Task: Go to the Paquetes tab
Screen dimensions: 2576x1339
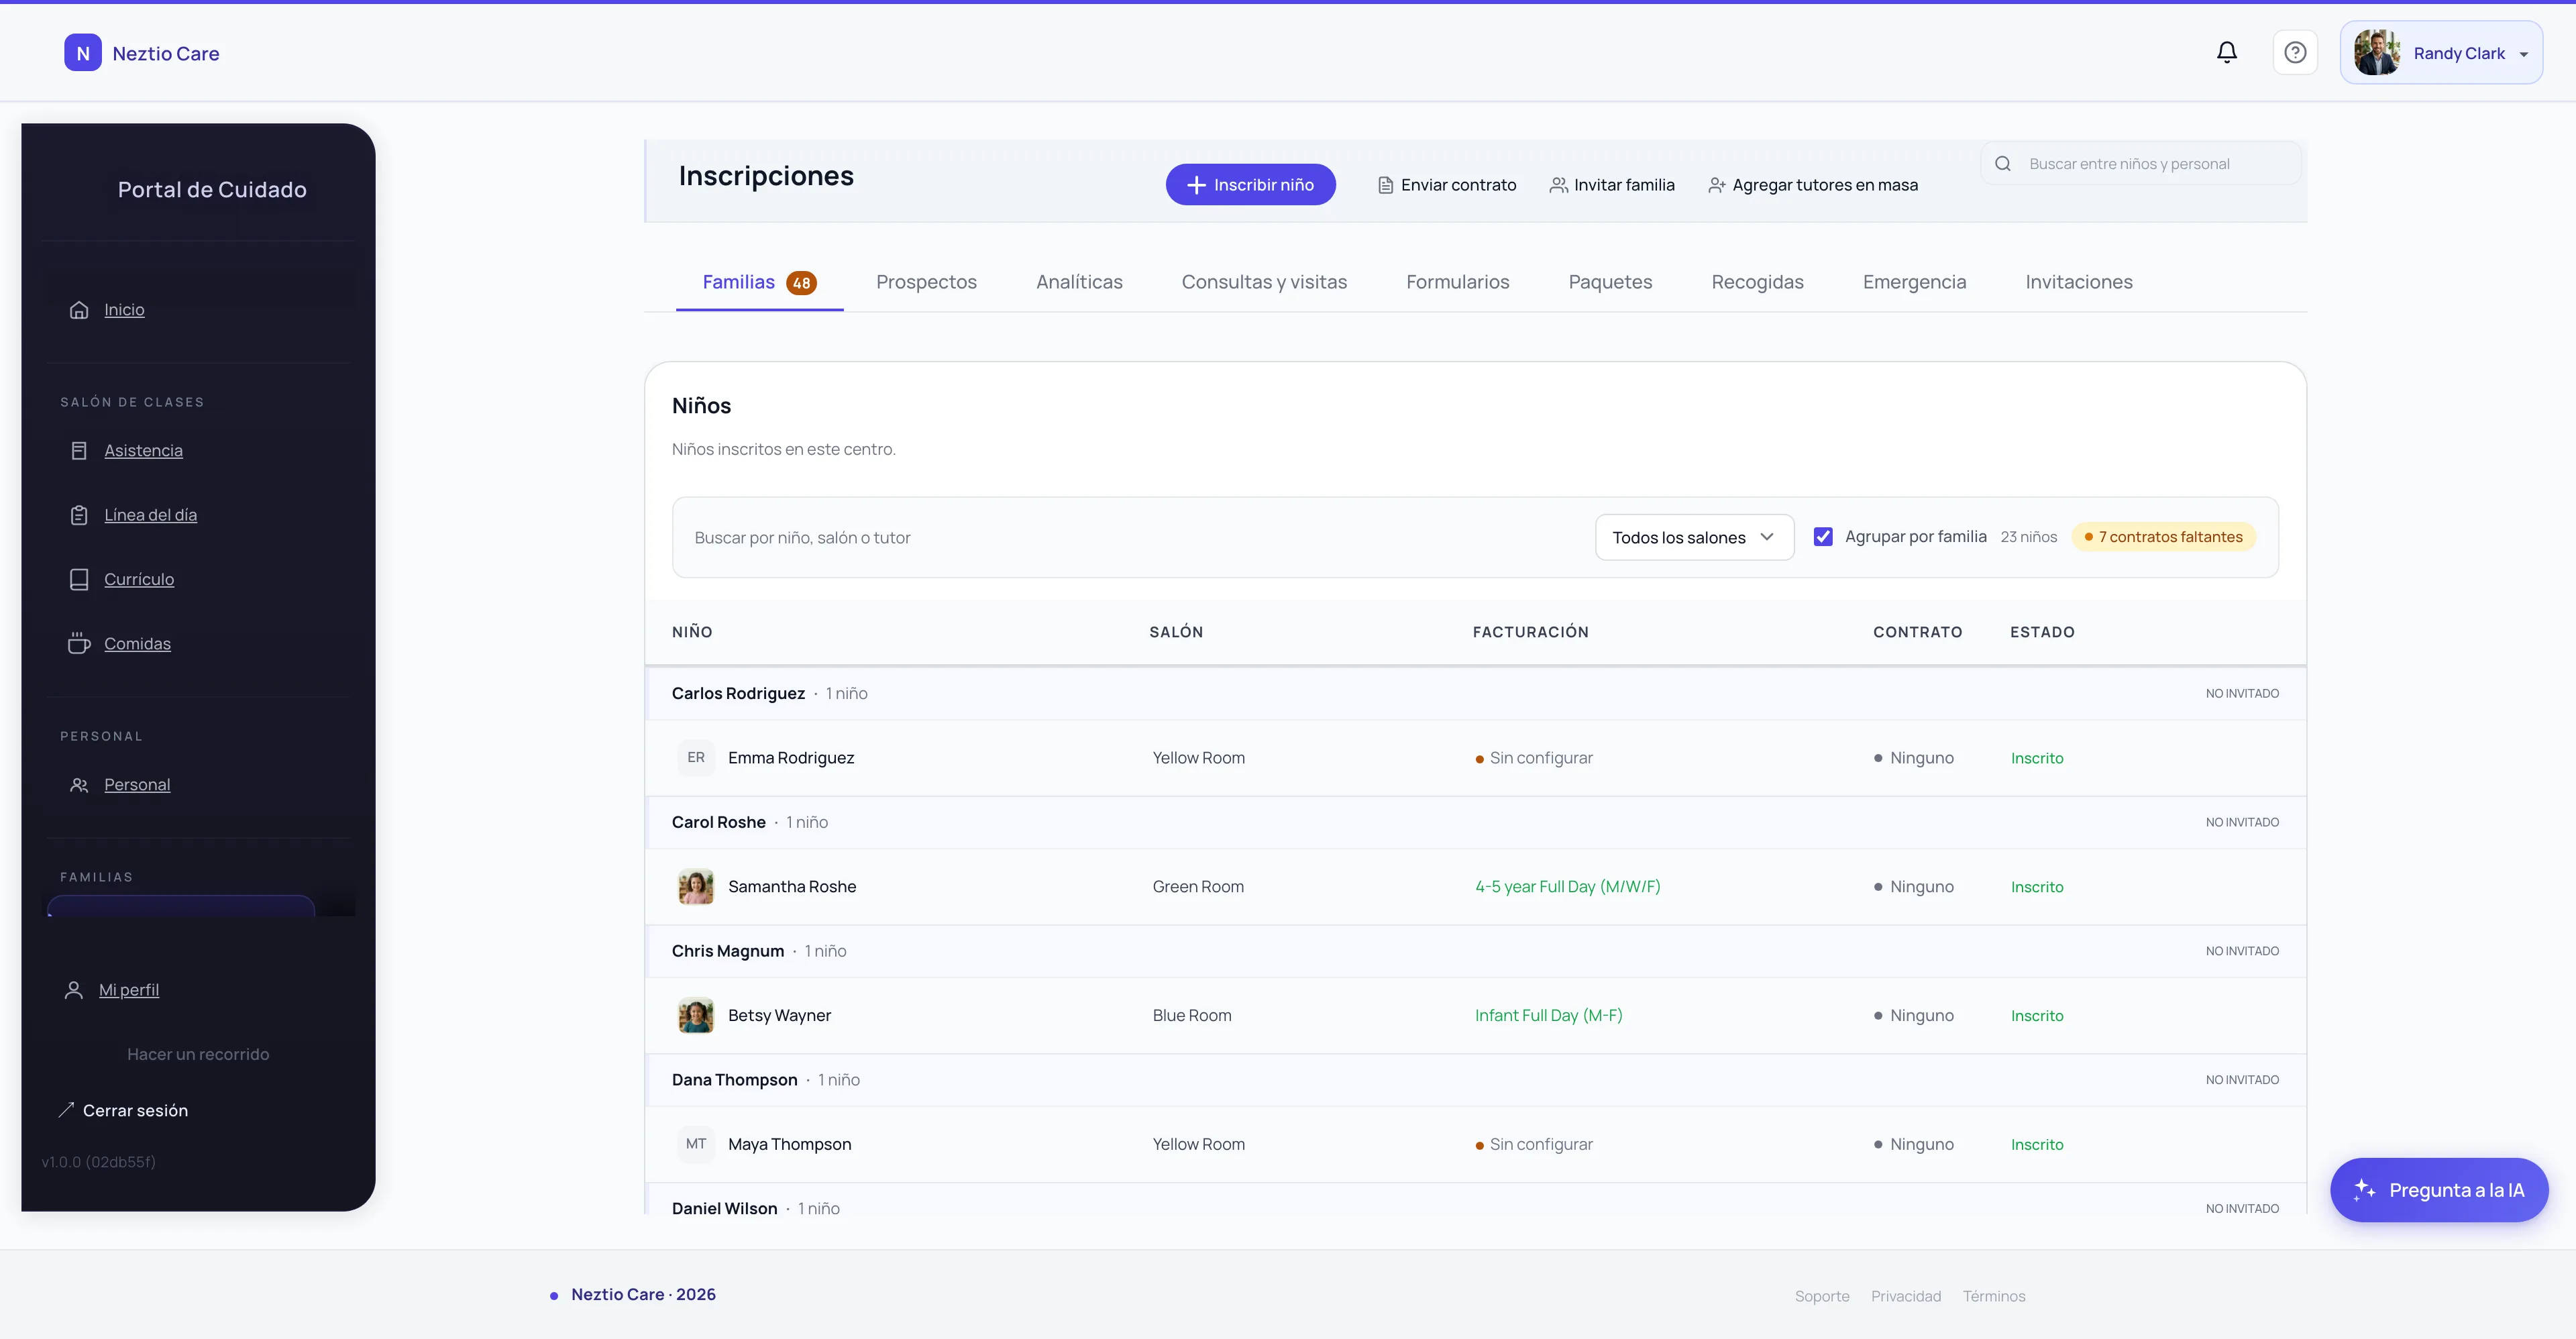Action: [x=1610, y=282]
